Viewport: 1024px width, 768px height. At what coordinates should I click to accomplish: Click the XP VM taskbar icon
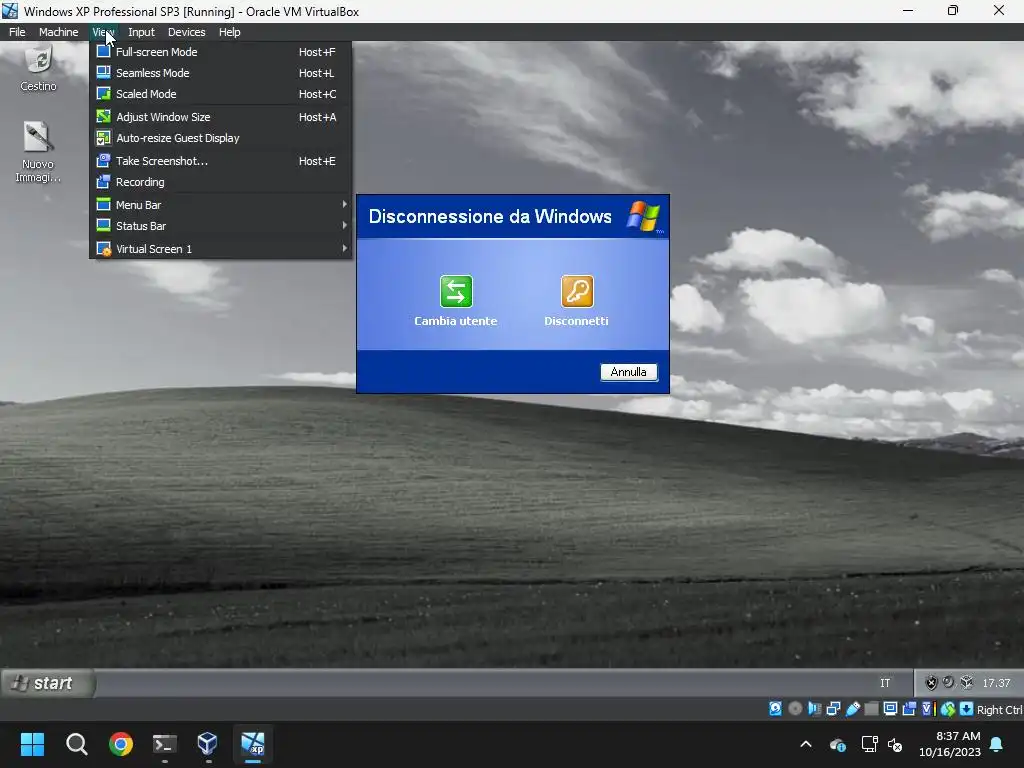click(x=253, y=744)
